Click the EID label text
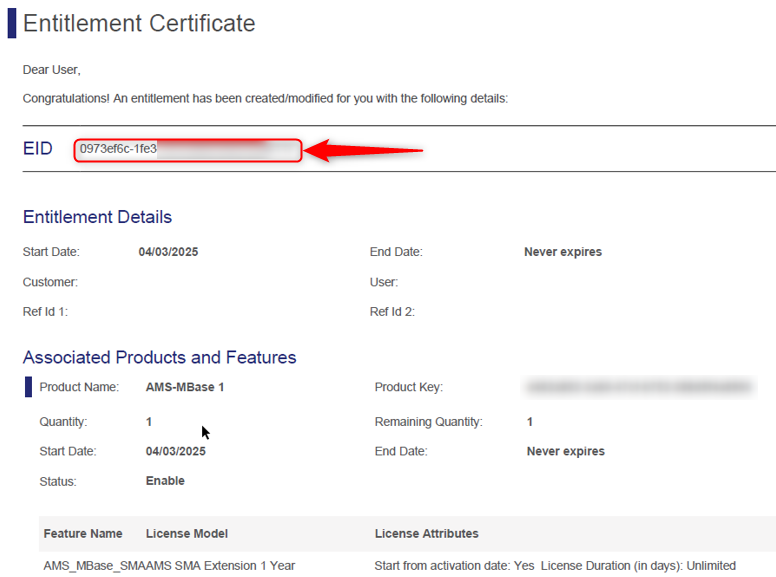This screenshot has width=776, height=577. coord(38,150)
